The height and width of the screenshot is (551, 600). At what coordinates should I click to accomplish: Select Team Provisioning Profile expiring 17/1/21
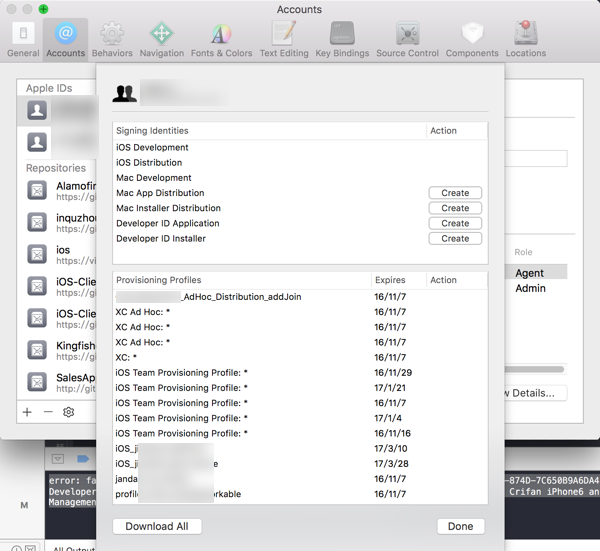tap(300, 388)
